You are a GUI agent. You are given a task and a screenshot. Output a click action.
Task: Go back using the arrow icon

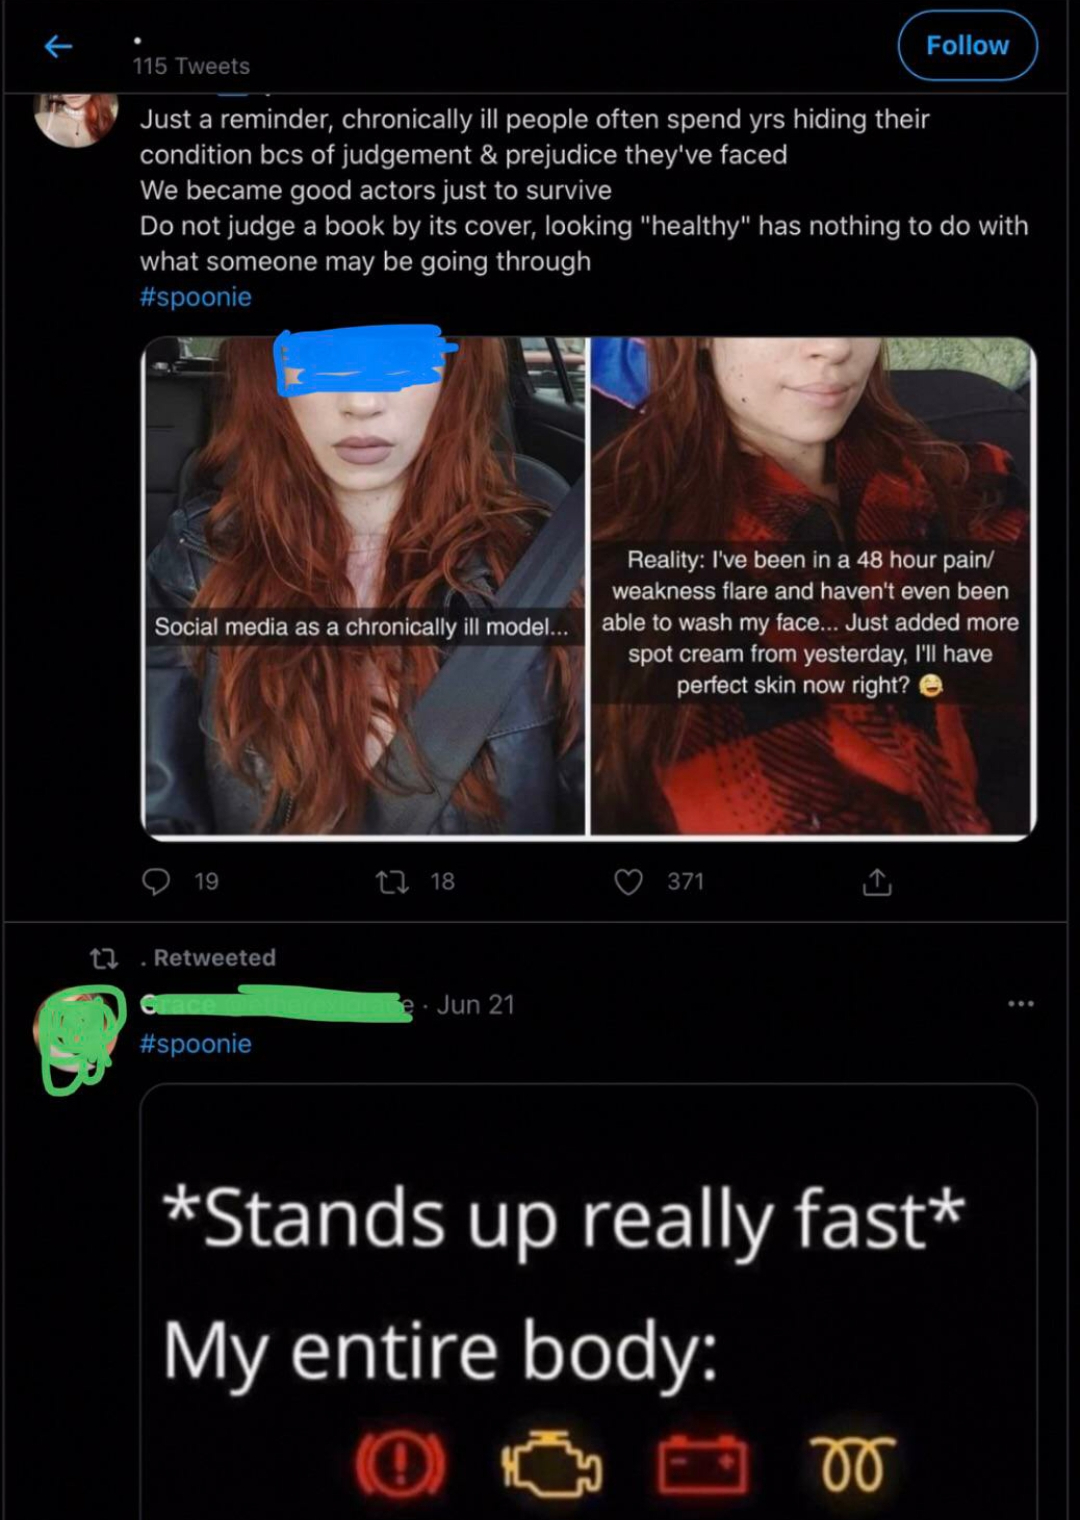pyautogui.click(x=59, y=46)
